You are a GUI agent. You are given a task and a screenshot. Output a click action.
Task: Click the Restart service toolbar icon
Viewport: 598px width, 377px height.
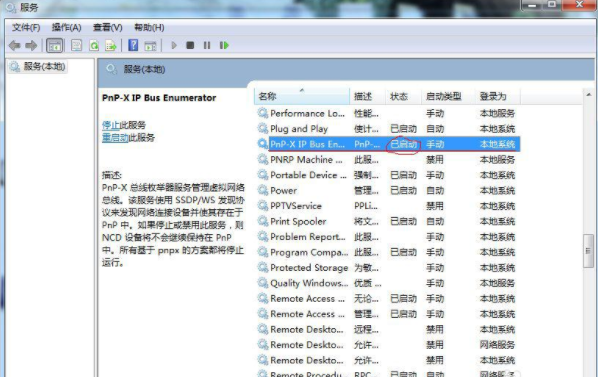[224, 45]
